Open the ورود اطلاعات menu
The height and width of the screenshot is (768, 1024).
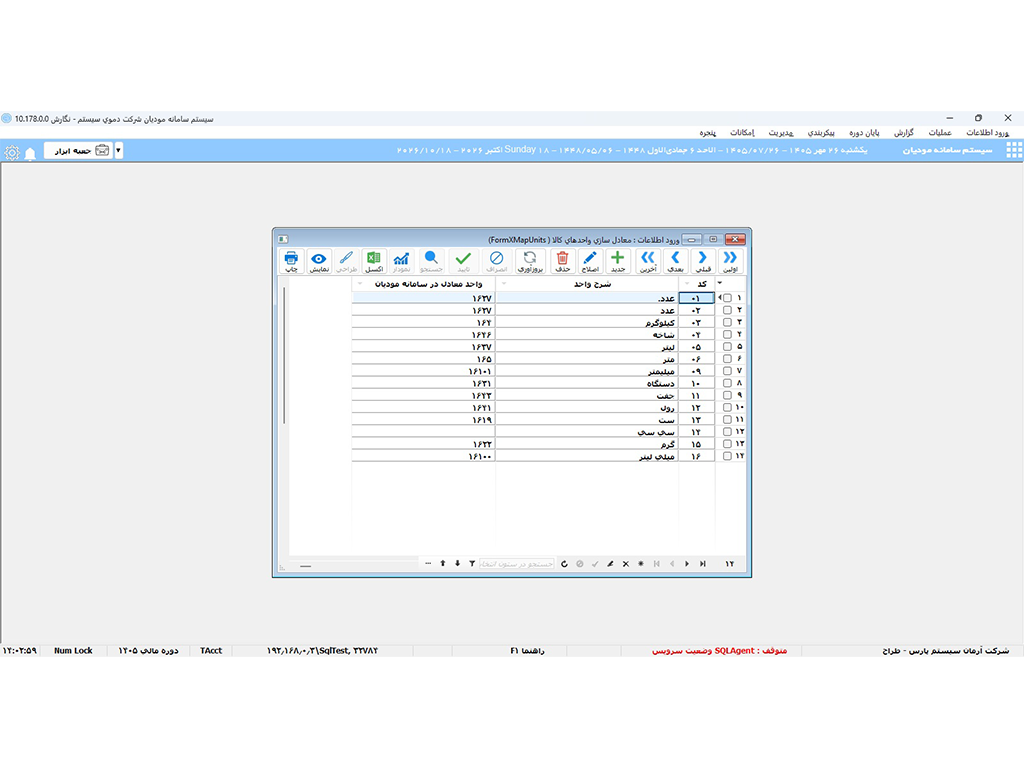(x=987, y=133)
